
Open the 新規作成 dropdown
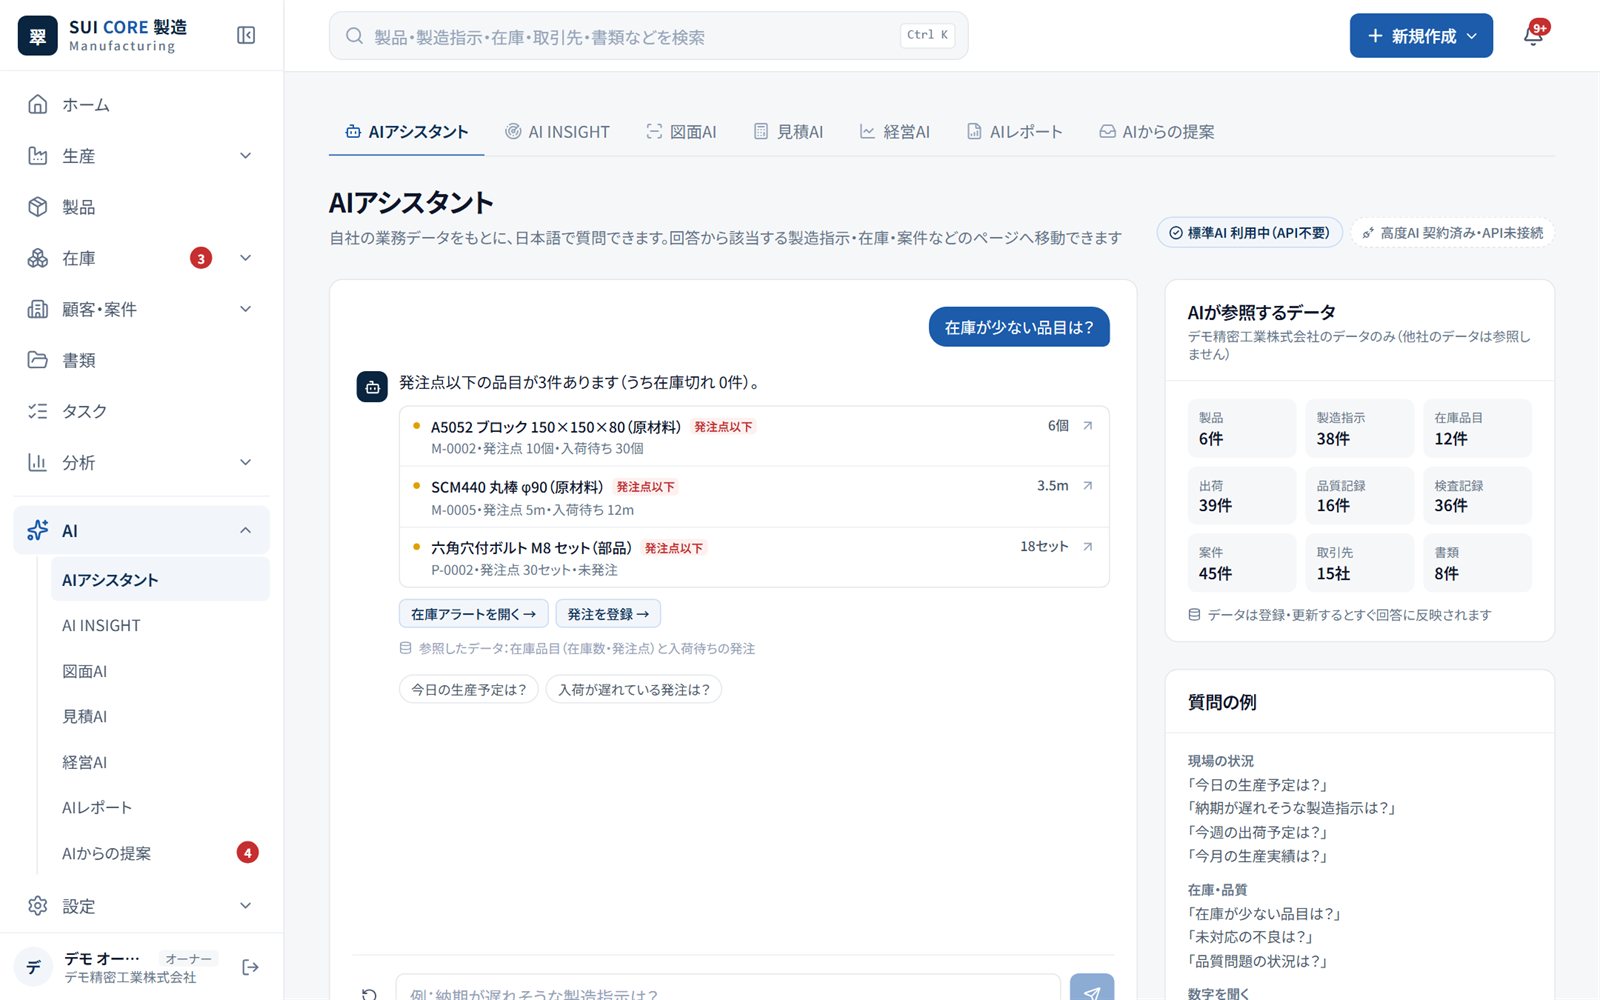[1421, 36]
